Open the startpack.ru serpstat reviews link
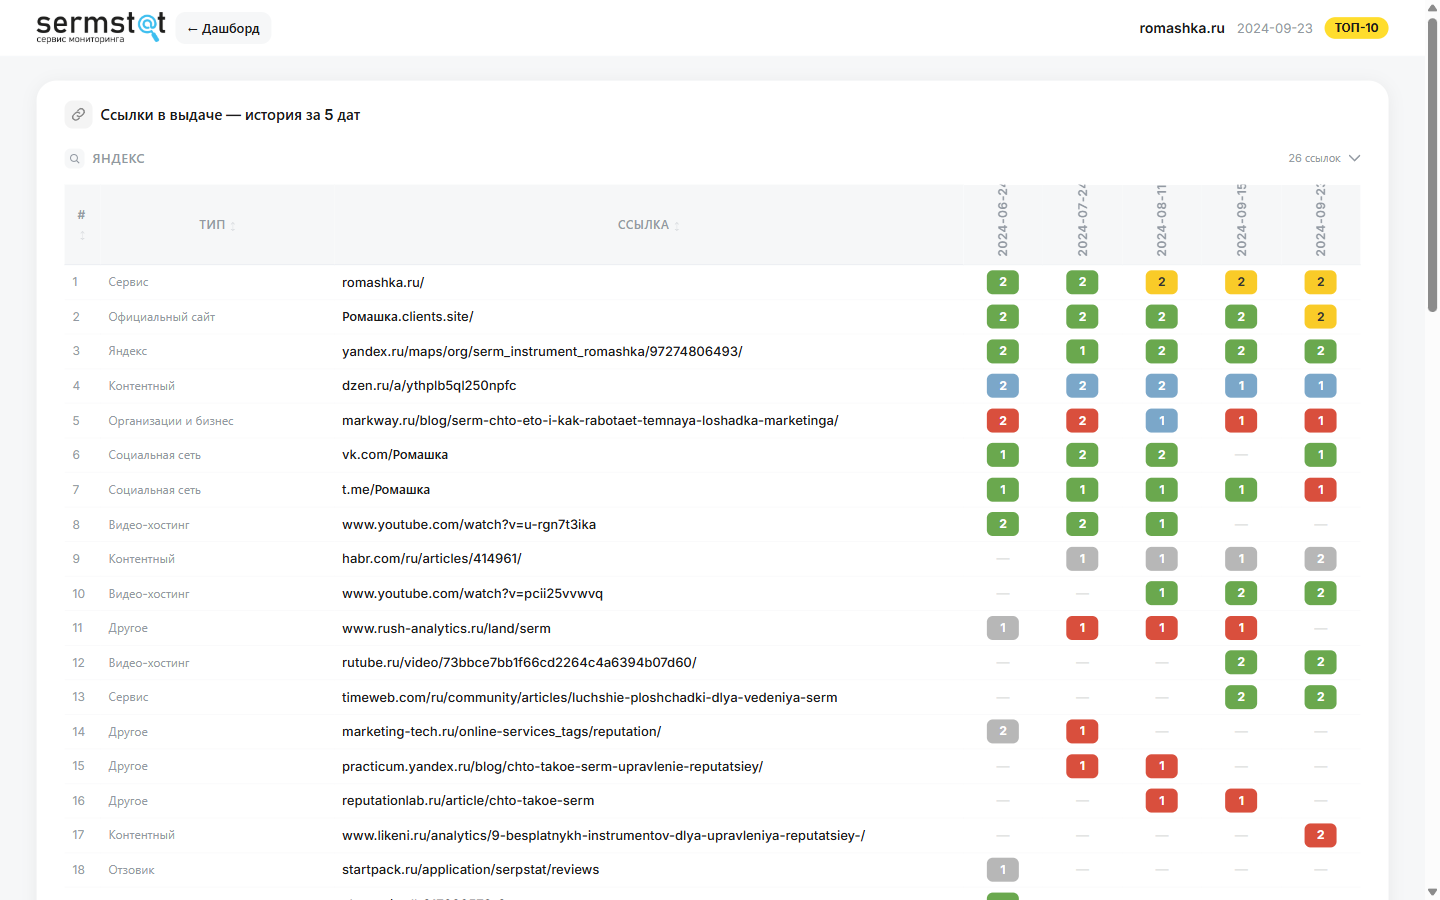This screenshot has width=1440, height=900. click(470, 870)
